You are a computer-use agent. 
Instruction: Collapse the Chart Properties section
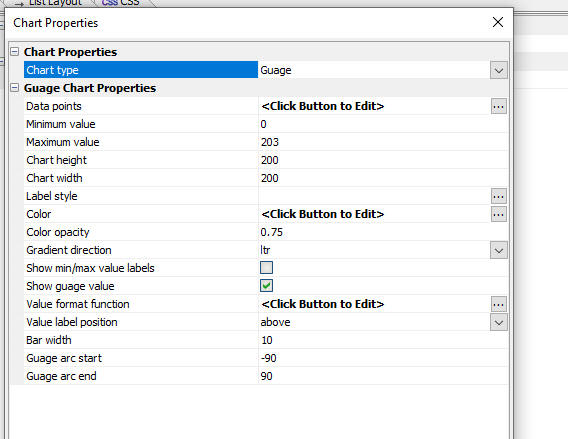pyautogui.click(x=14, y=51)
